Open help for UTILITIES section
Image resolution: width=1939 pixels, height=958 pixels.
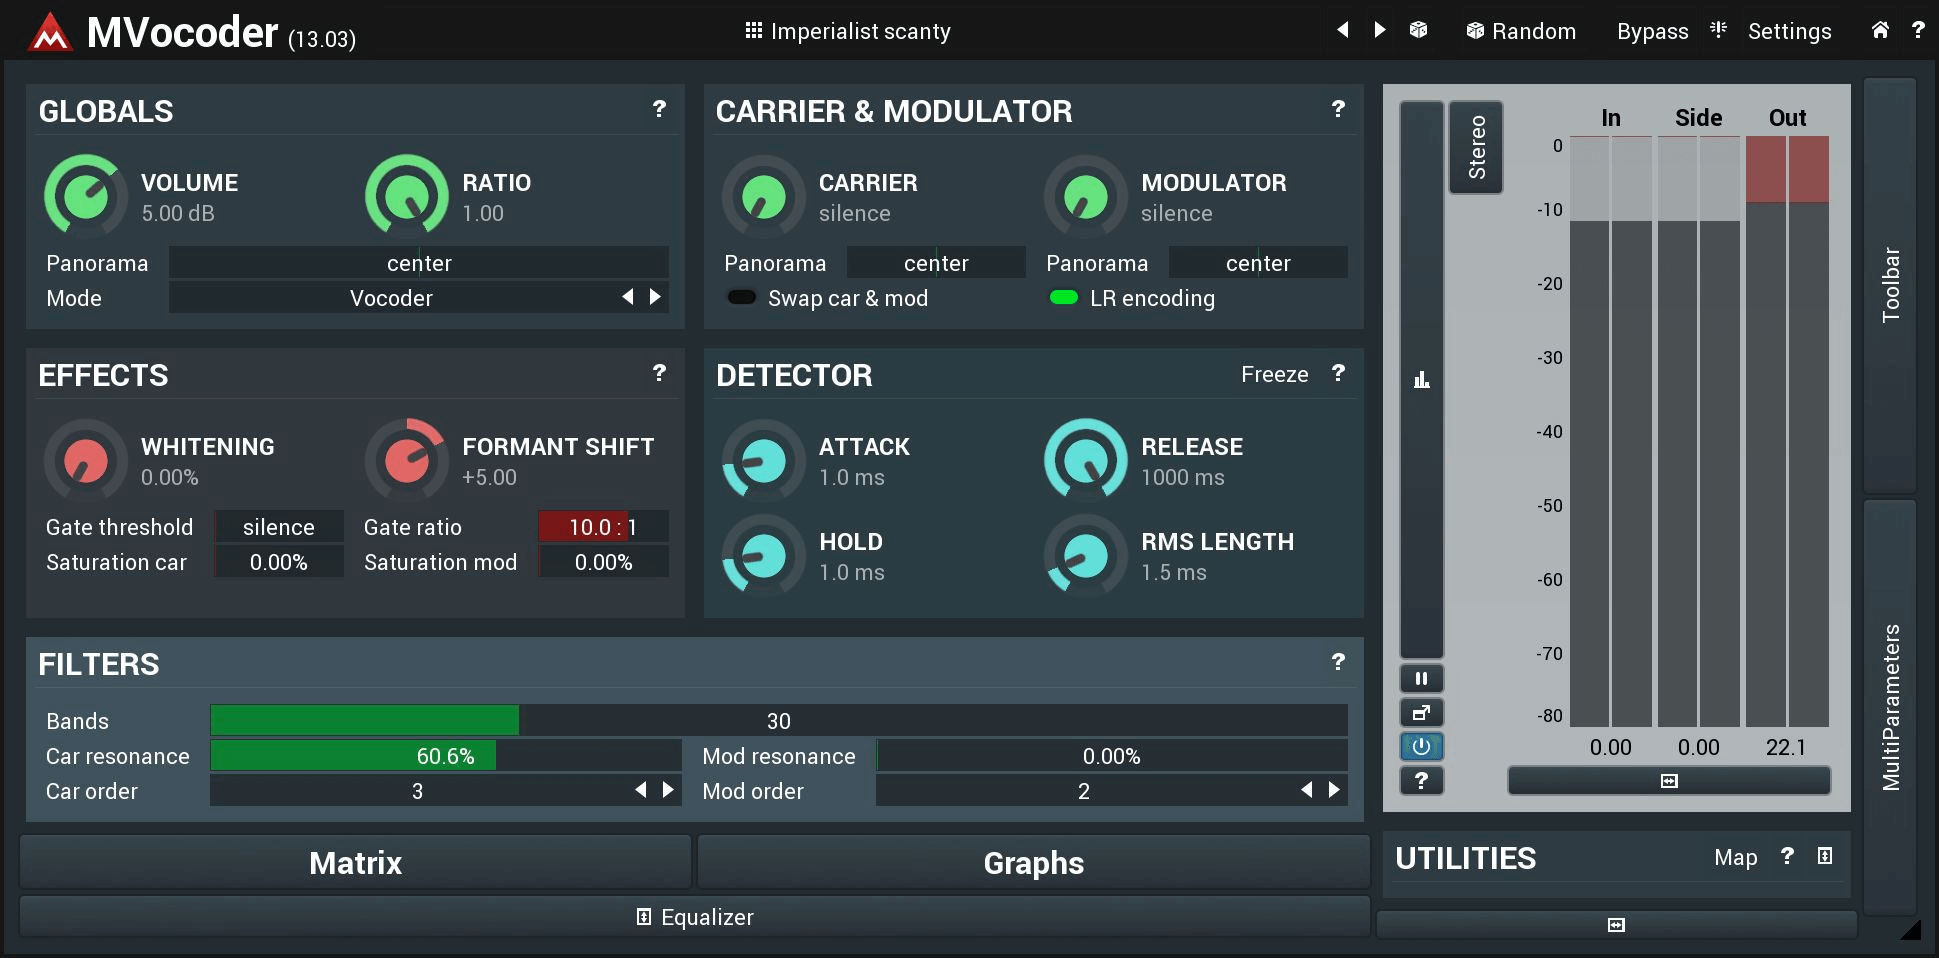pyautogui.click(x=1787, y=856)
